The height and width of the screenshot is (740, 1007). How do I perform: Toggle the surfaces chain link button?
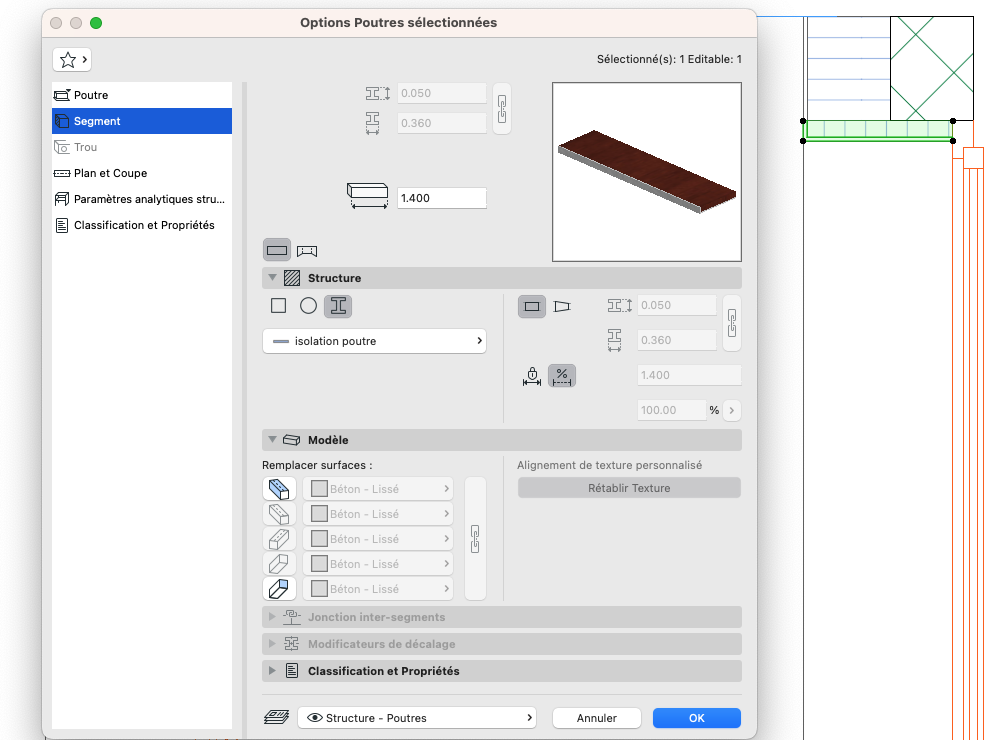coord(475,539)
